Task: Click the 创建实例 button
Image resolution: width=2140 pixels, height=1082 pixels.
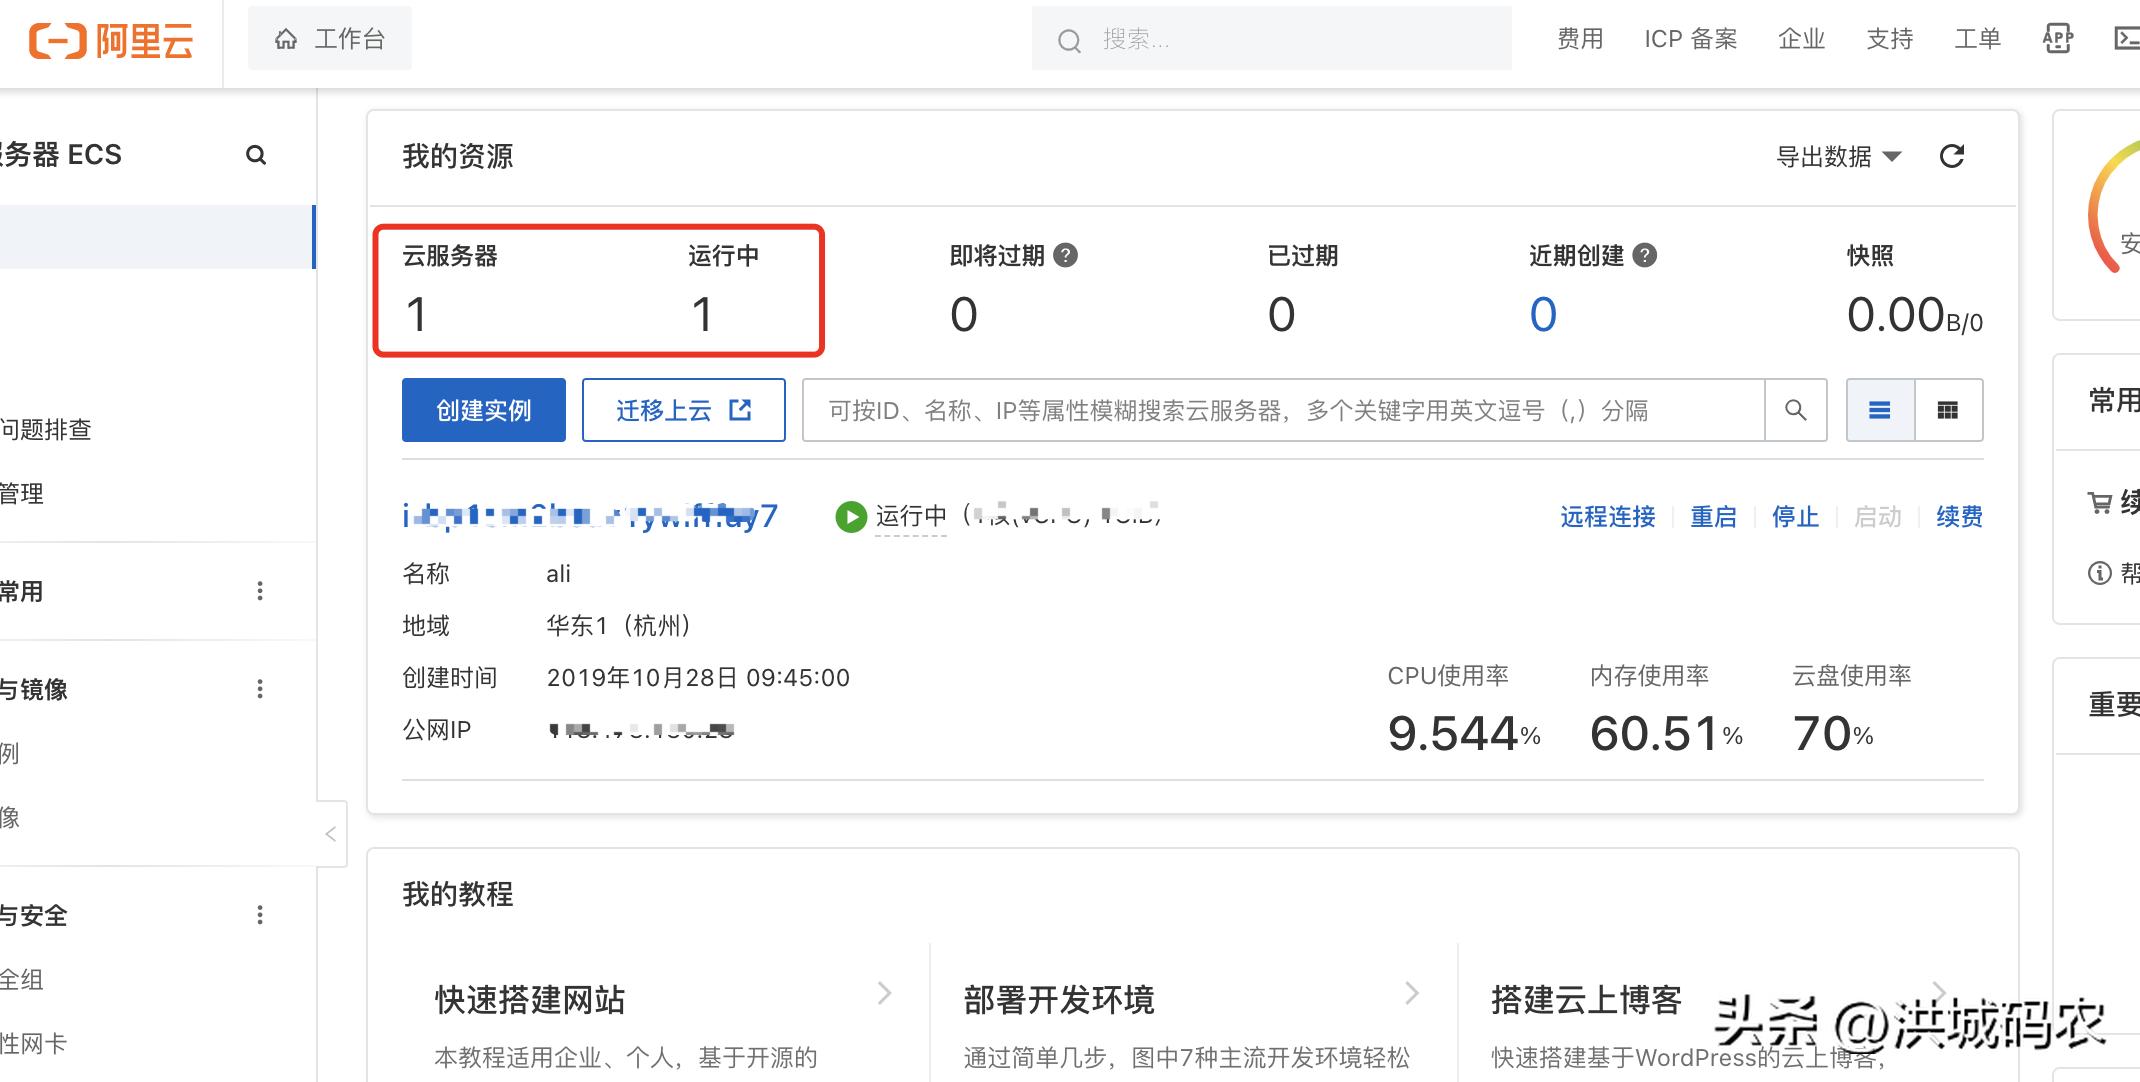Action: 483,410
